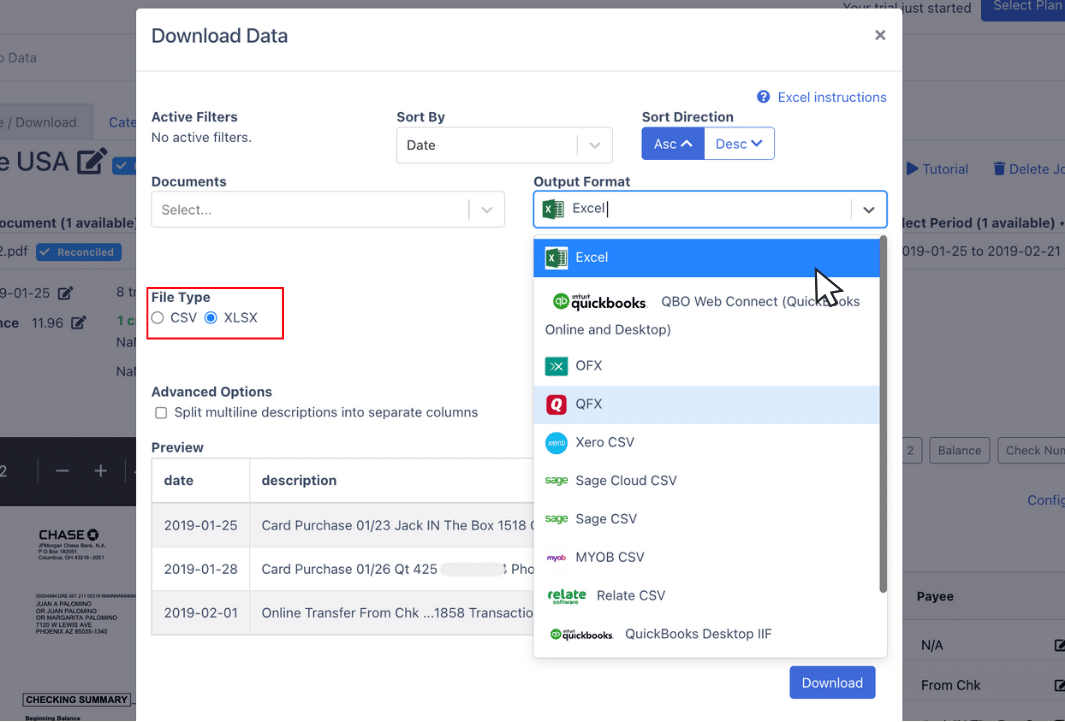Click the Relate software logo icon
The height and width of the screenshot is (722, 1065).
(x=566, y=596)
